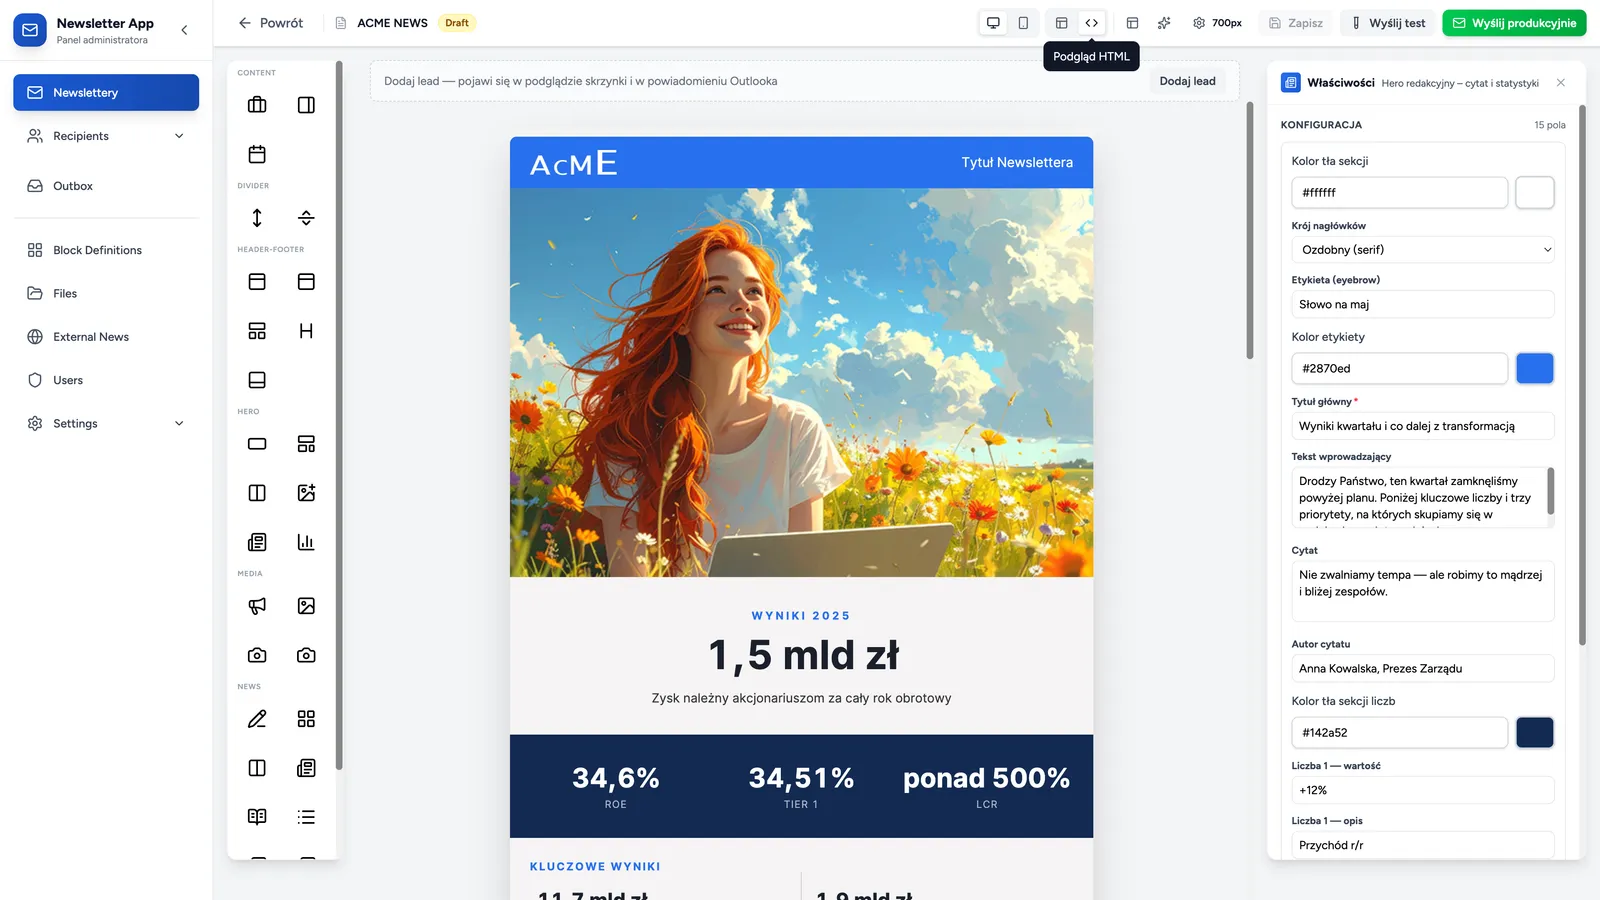This screenshot has height=900, width=1600.
Task: Click the Tekst wprowadzający text area
Action: click(x=1422, y=497)
